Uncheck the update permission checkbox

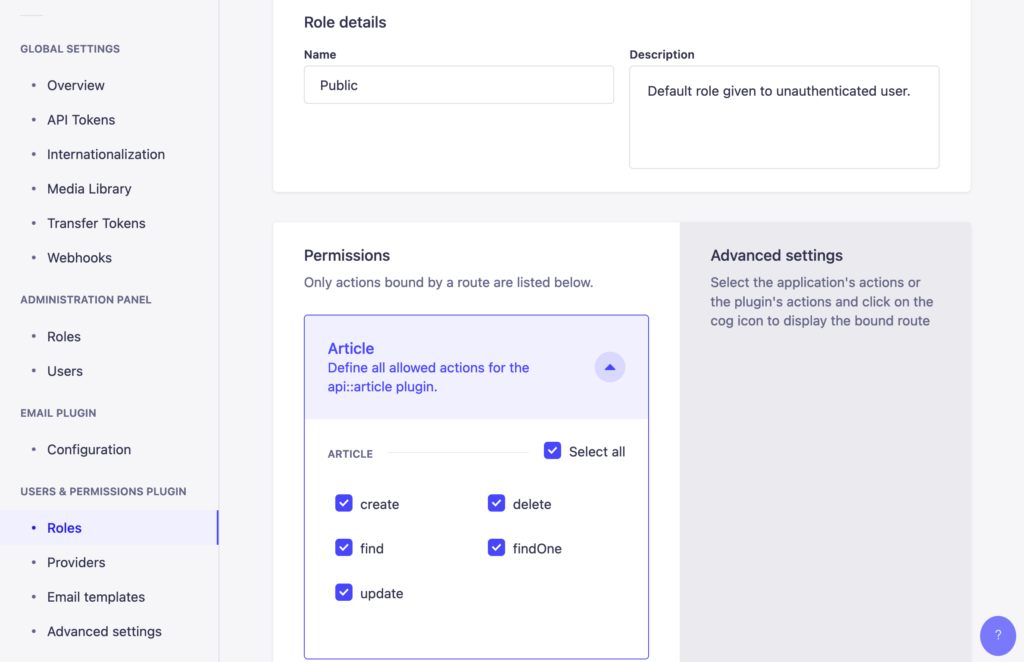tap(344, 592)
